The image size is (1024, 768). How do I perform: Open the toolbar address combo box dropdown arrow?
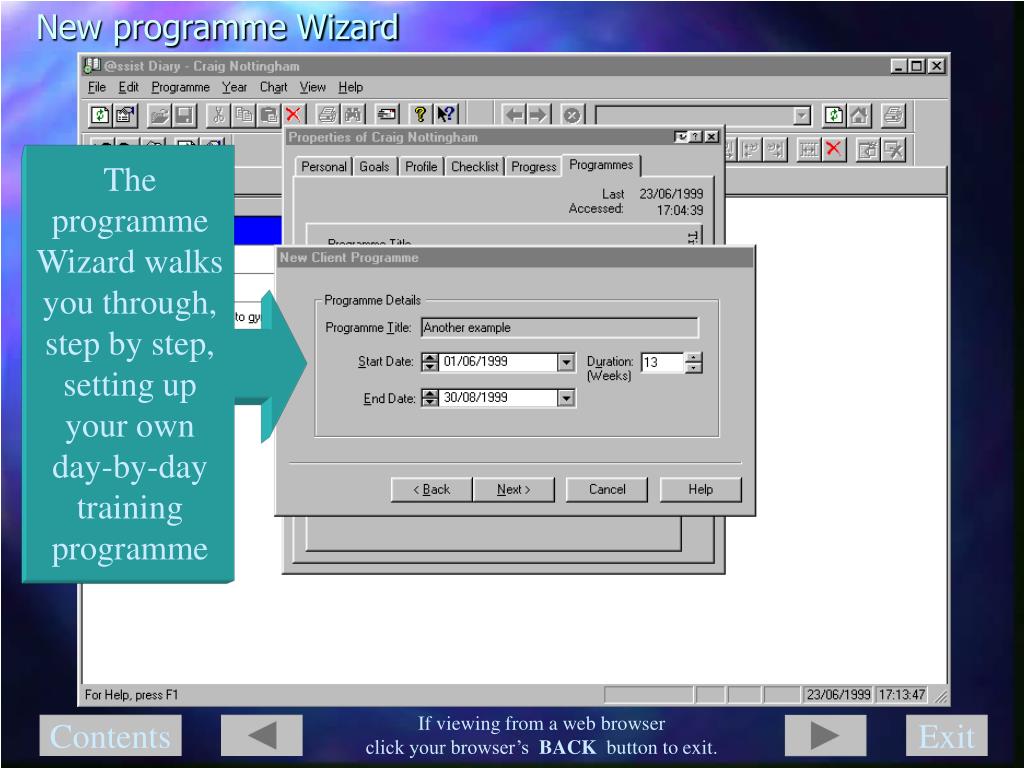pos(801,116)
